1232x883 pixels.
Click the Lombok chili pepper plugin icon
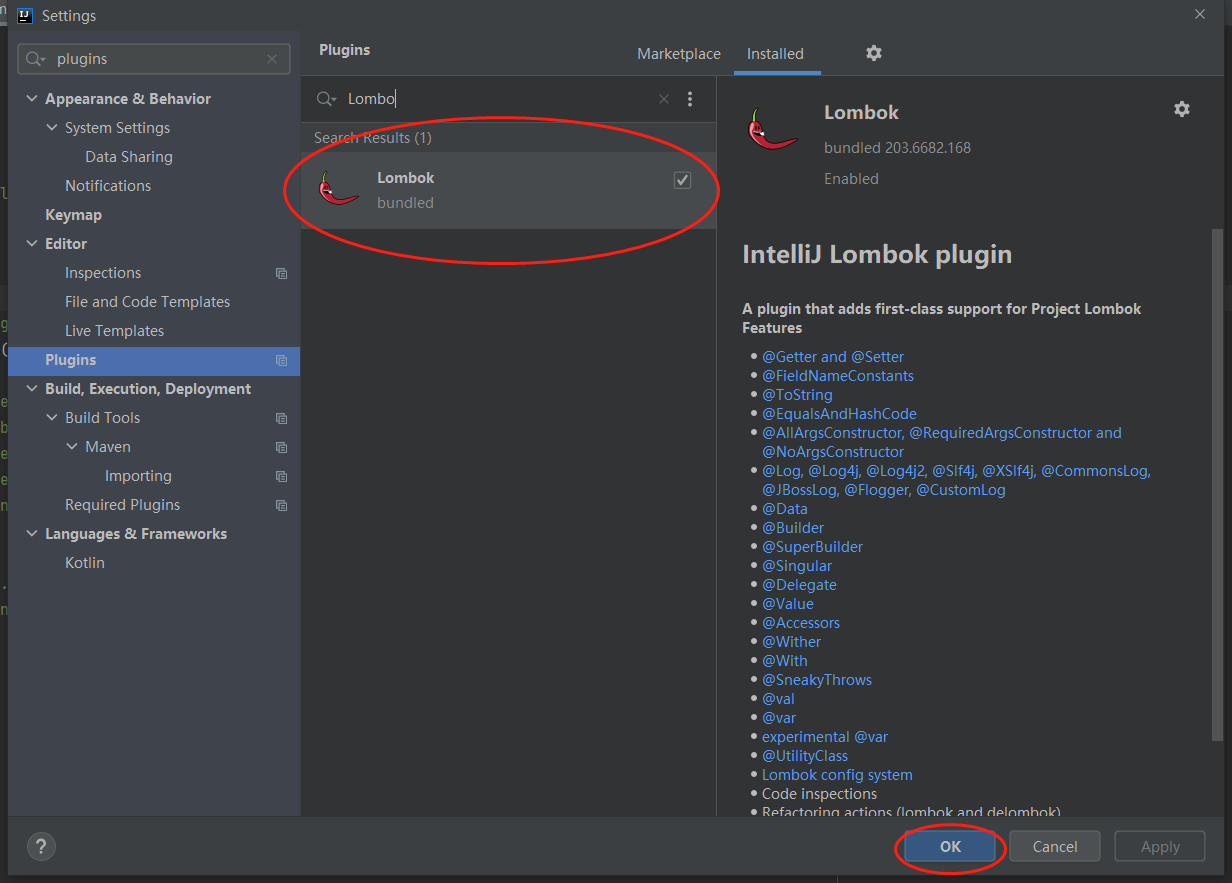339,188
